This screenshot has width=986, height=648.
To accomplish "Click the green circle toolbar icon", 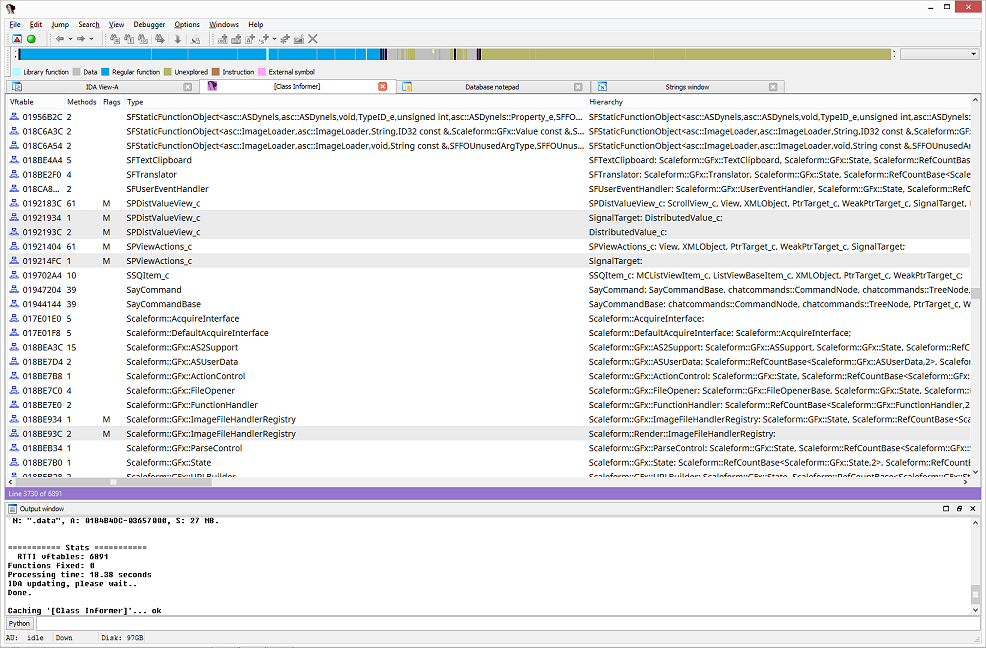I will [x=31, y=39].
